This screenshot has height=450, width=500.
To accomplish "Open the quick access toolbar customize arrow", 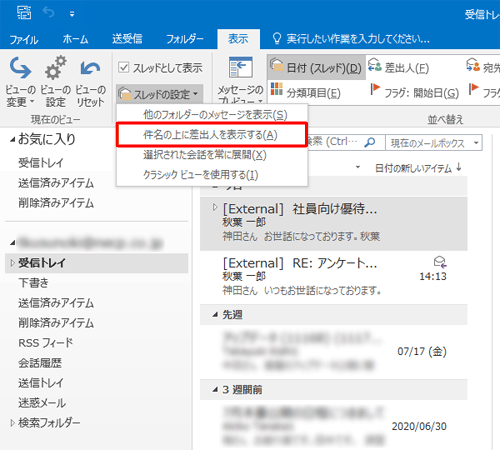I will tap(72, 14).
